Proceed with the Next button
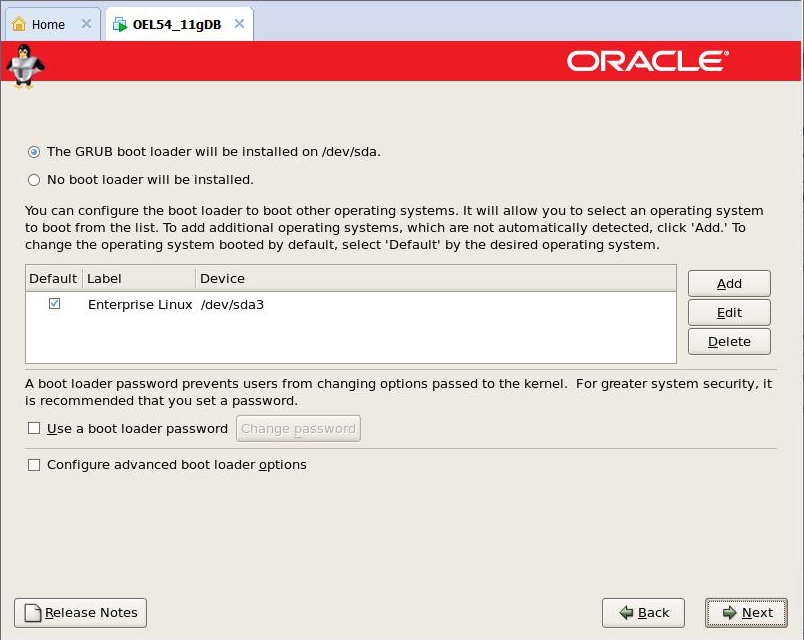The width and height of the screenshot is (804, 640). coord(746,613)
